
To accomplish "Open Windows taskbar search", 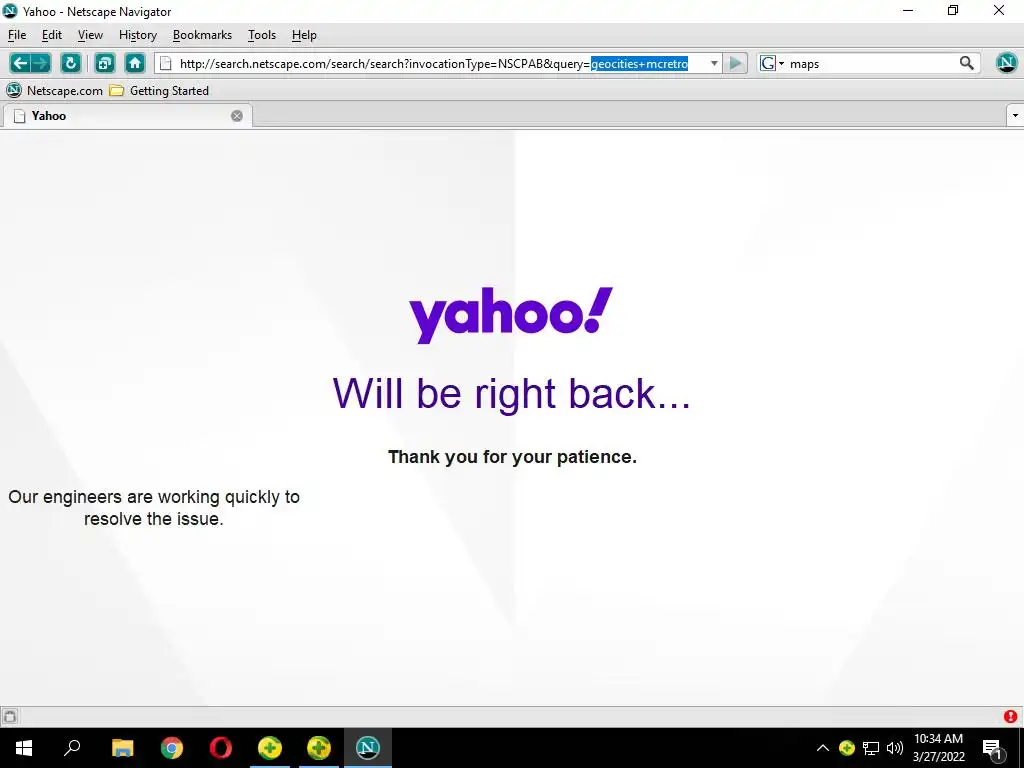I will coord(72,748).
